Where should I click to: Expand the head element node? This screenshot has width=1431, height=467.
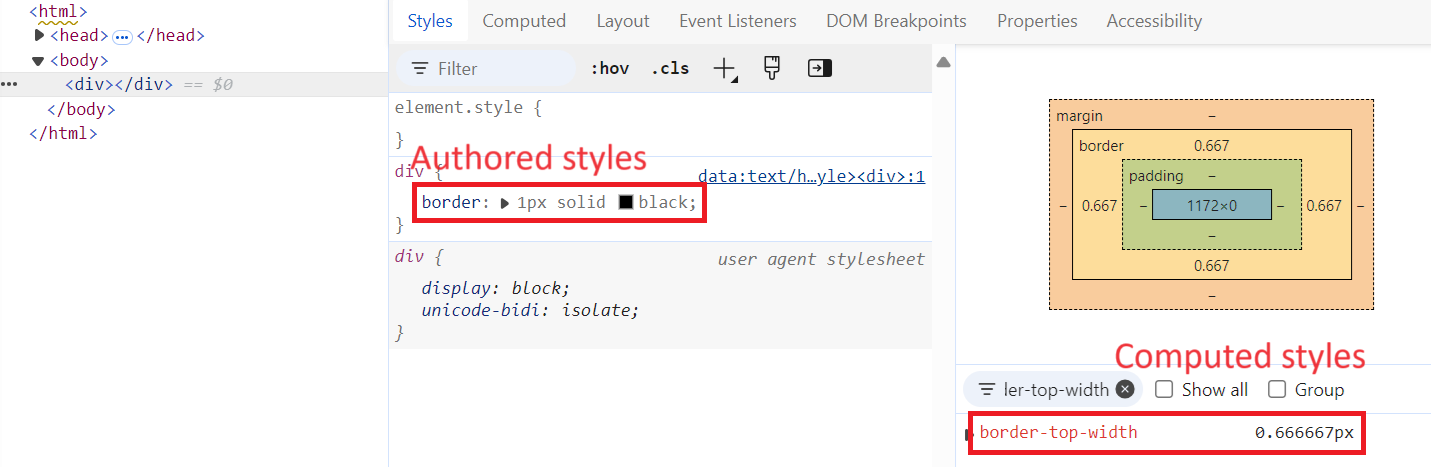click(x=39, y=36)
